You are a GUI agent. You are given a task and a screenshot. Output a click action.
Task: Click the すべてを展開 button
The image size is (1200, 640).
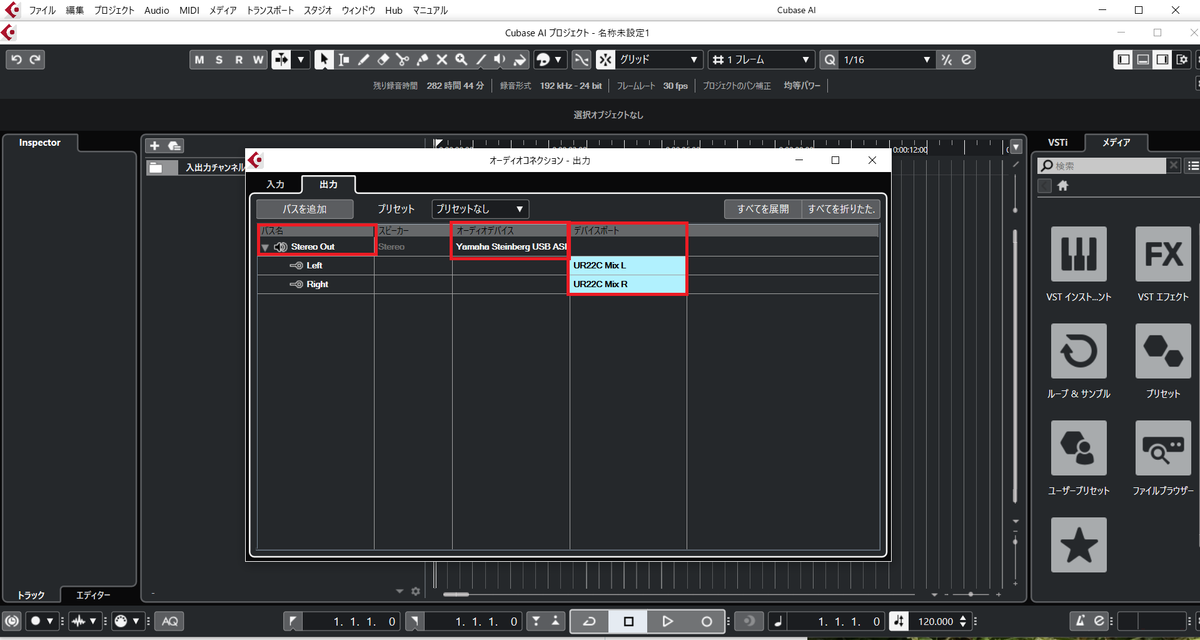[x=763, y=209]
